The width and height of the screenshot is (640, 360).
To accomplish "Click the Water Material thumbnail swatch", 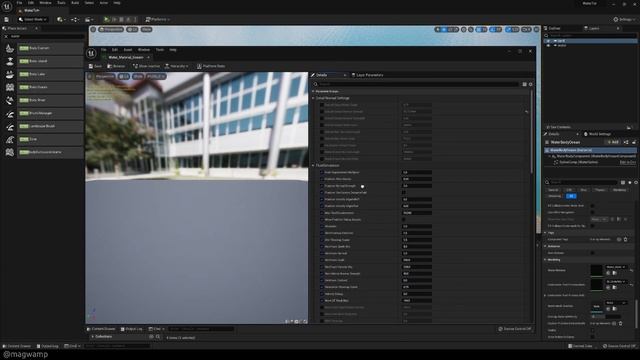I will point(596,270).
